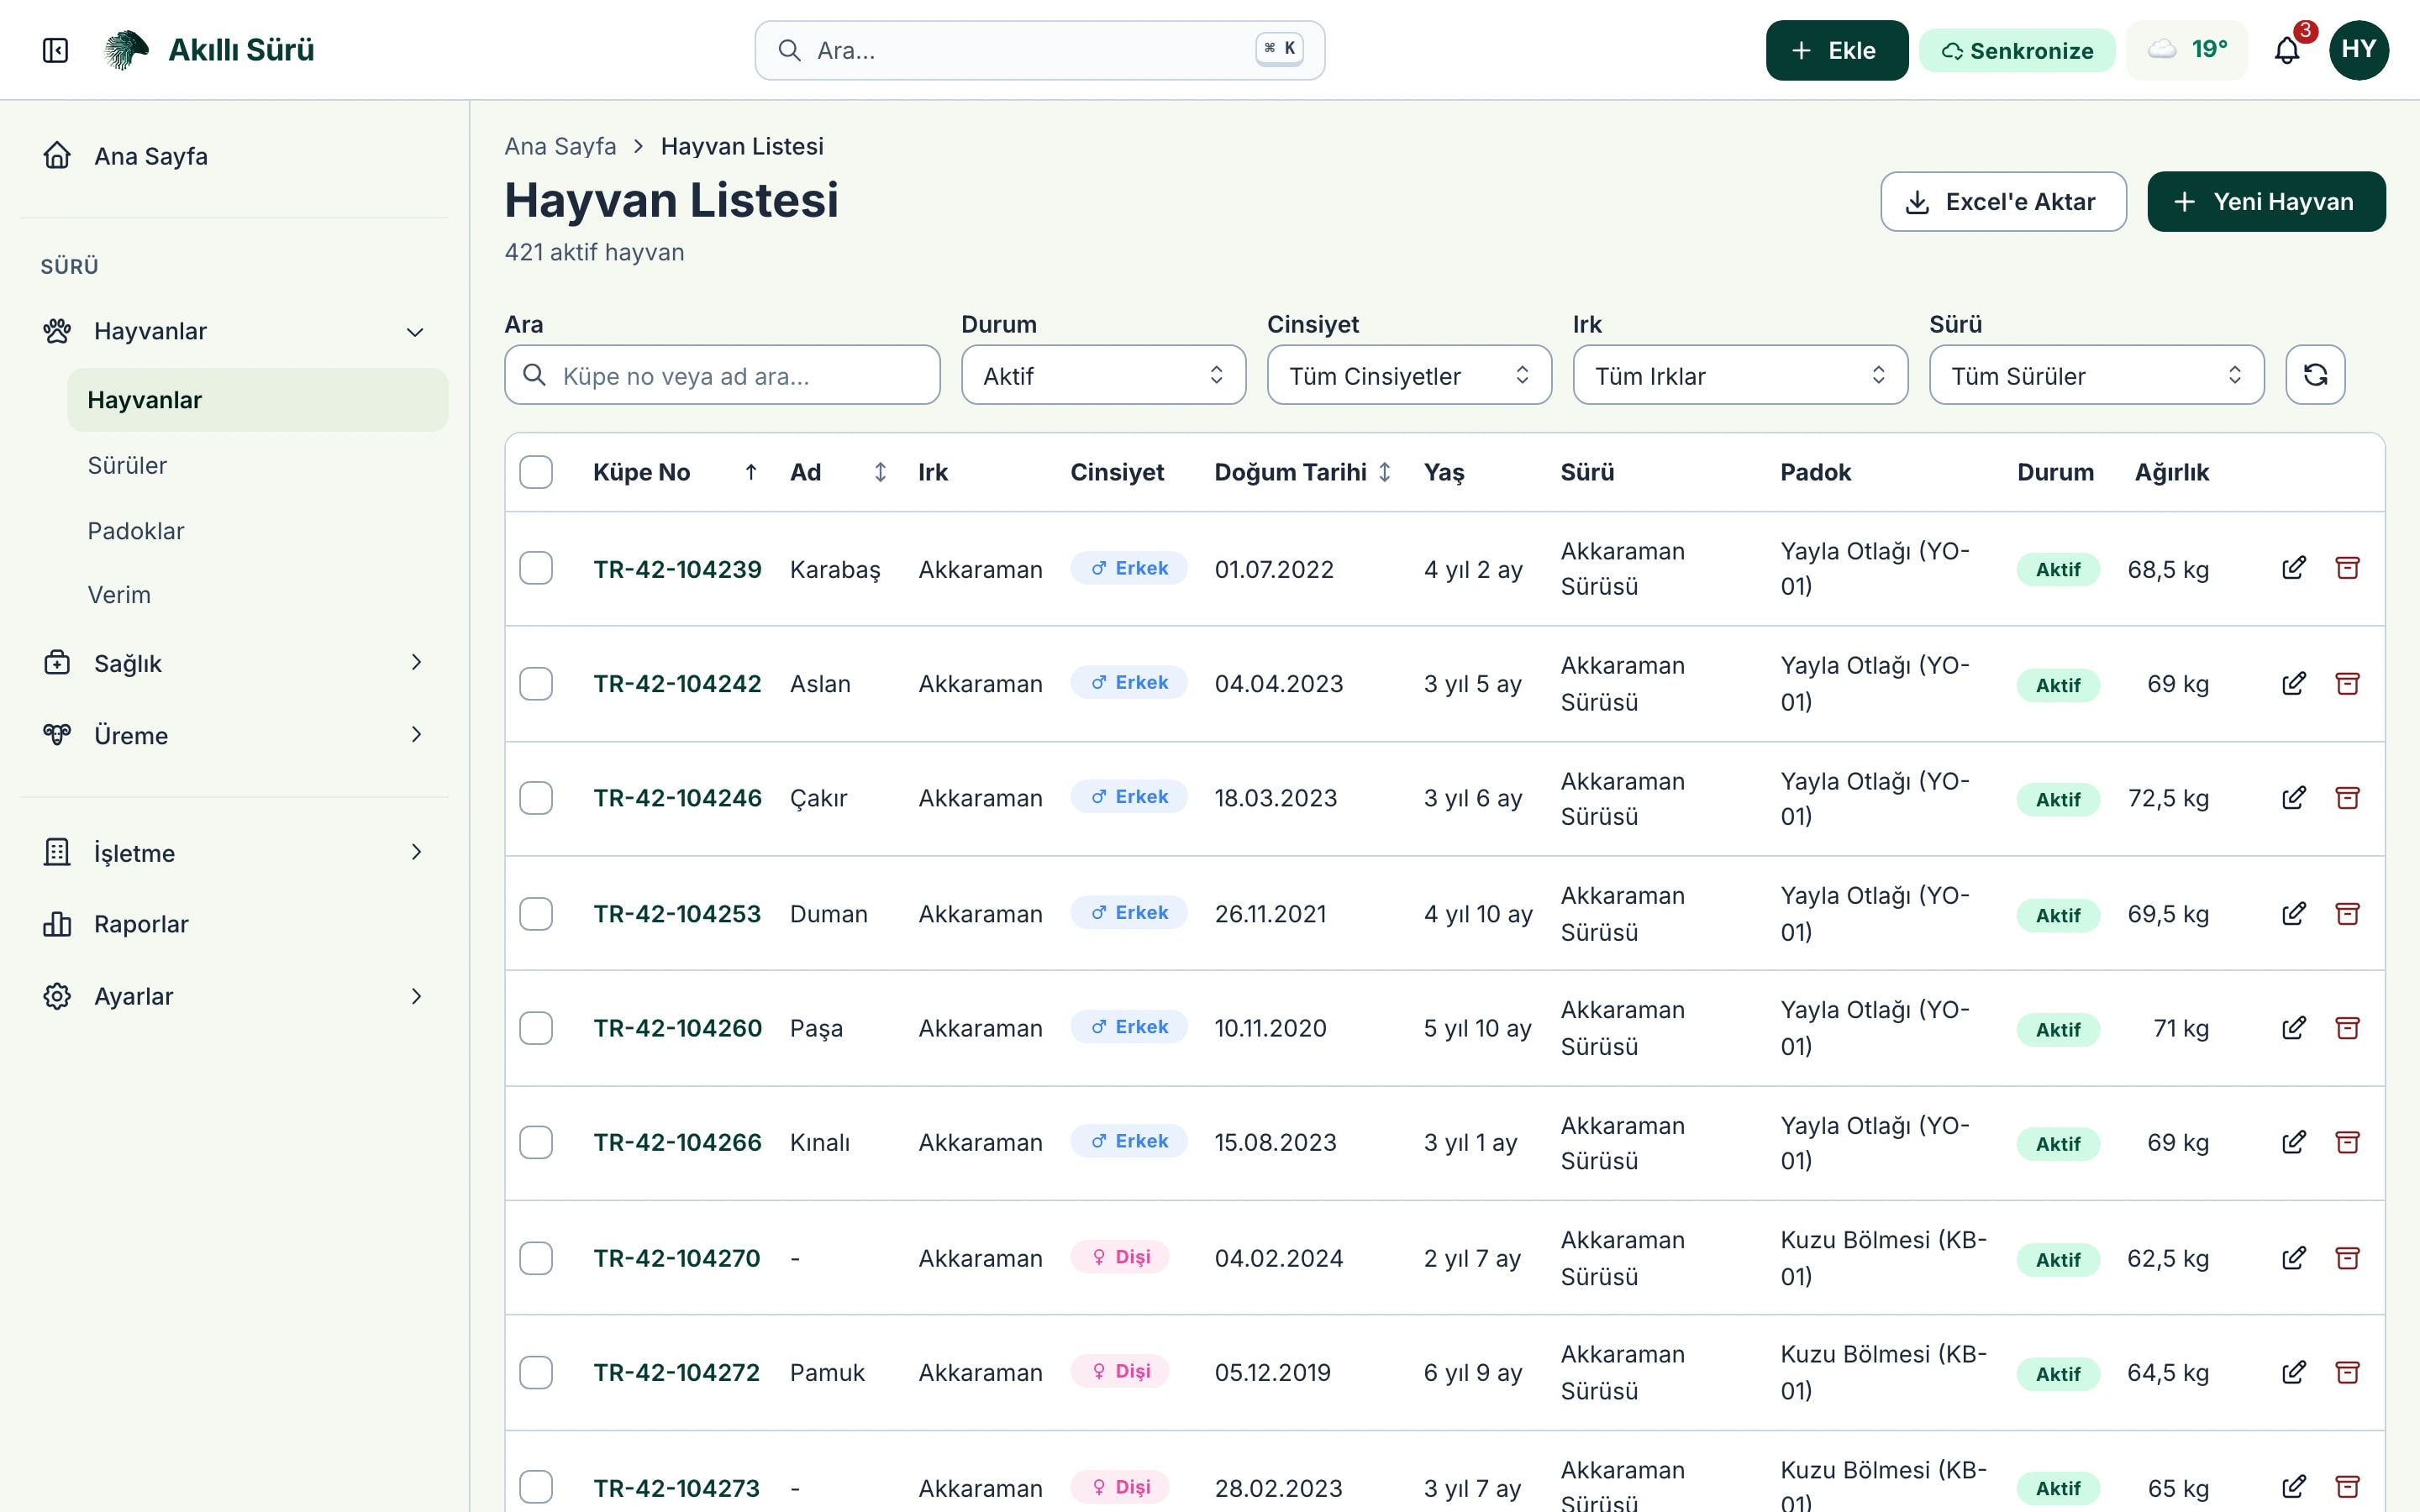Edit the Karabaş animal row
Screen dimensions: 2420x1512
coord(2293,568)
